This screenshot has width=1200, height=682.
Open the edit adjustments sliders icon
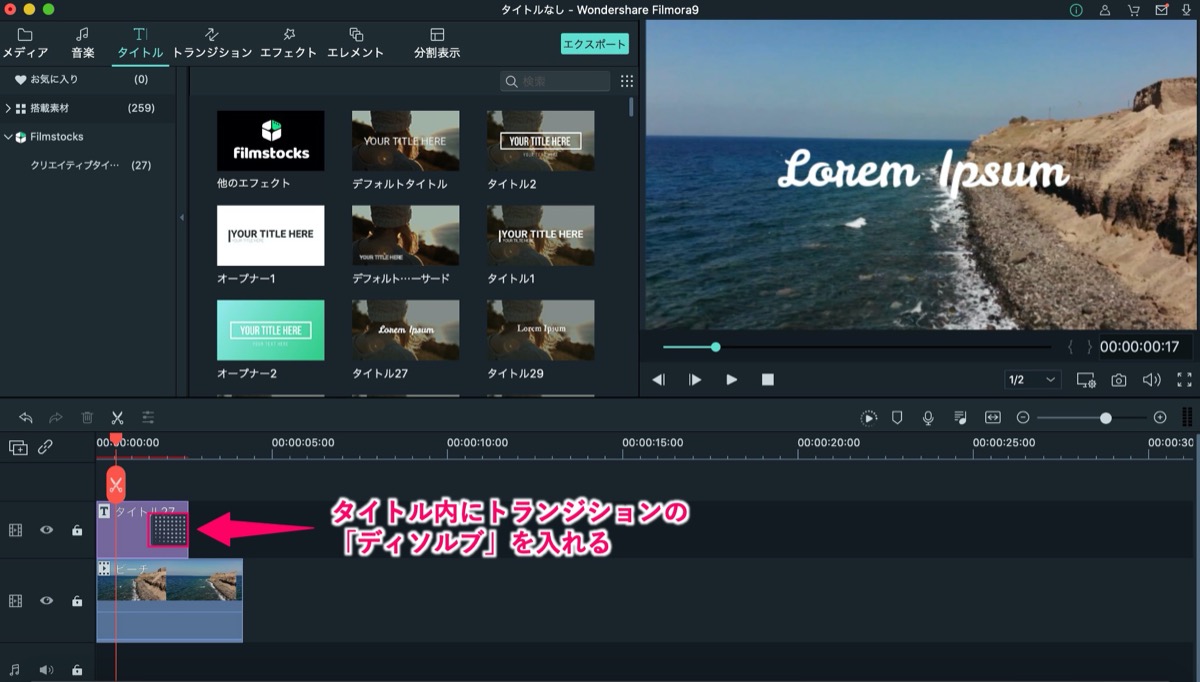(148, 418)
